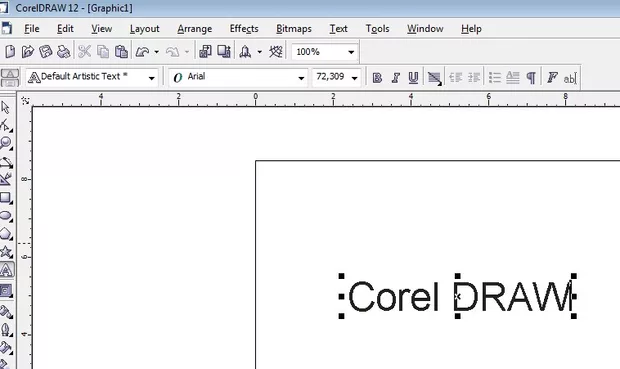This screenshot has width=620, height=369.
Task: Open the Arial font list dropdown
Action: click(x=301, y=78)
